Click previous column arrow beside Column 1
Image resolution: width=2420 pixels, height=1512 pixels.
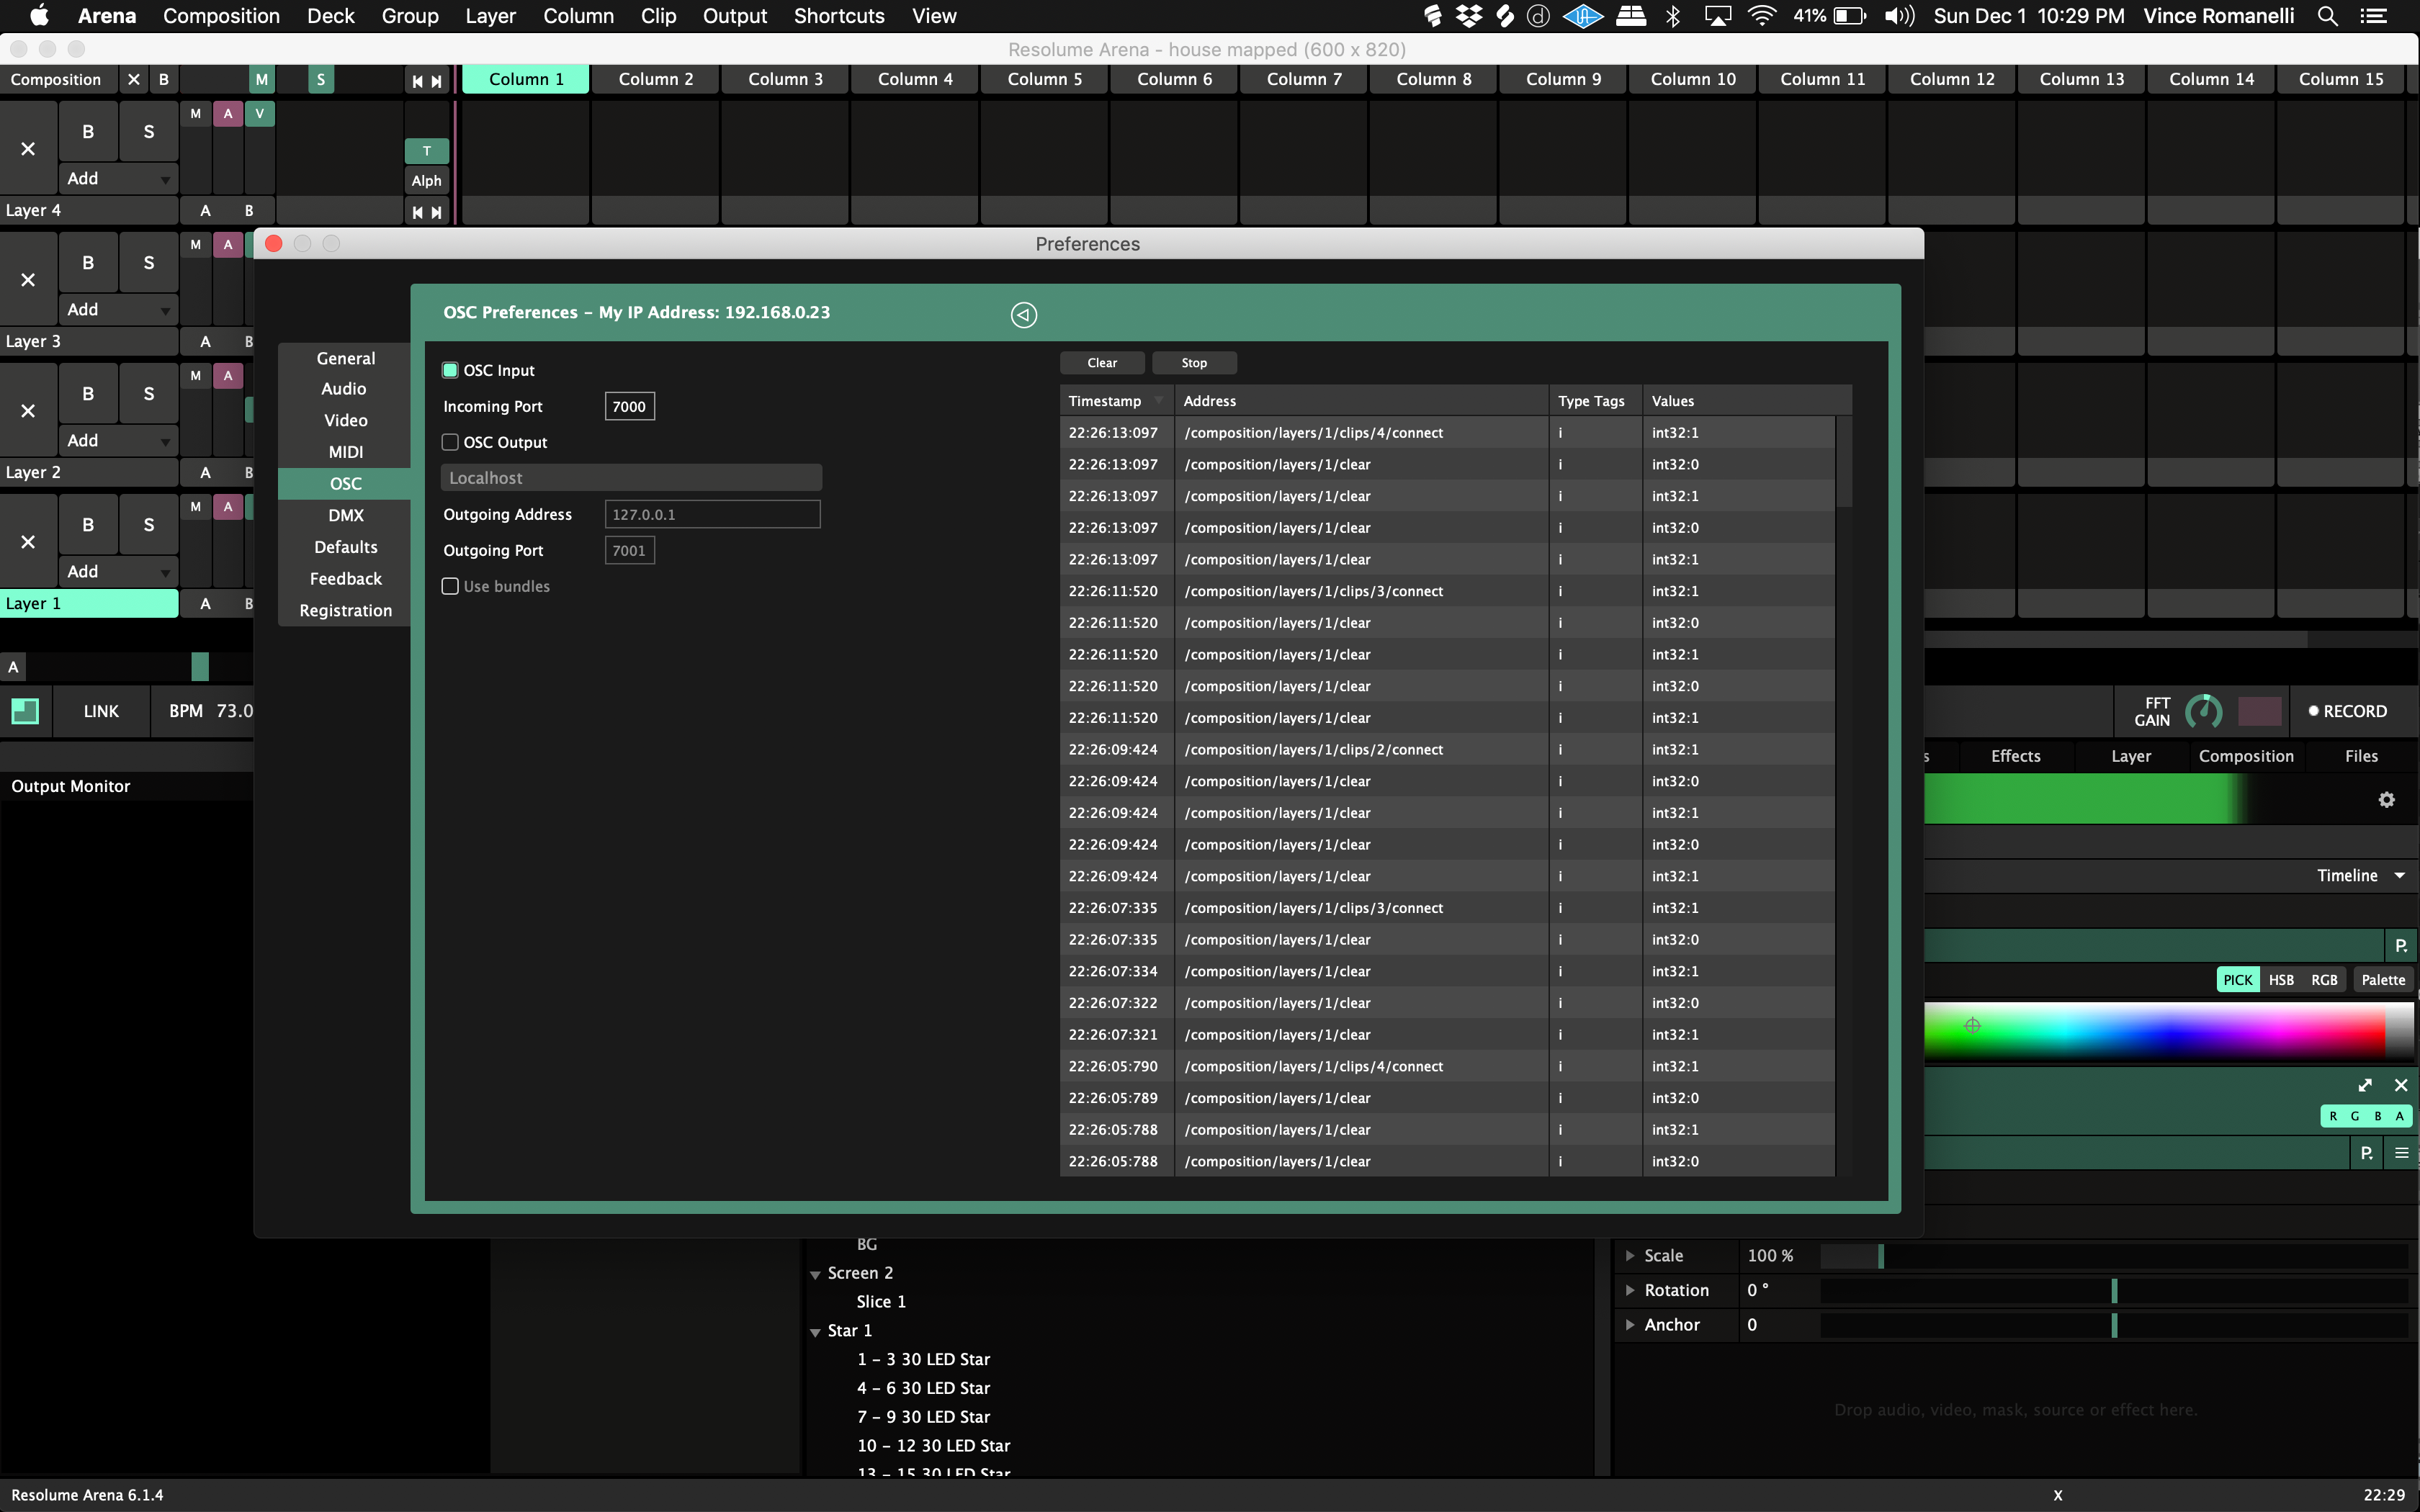point(418,81)
